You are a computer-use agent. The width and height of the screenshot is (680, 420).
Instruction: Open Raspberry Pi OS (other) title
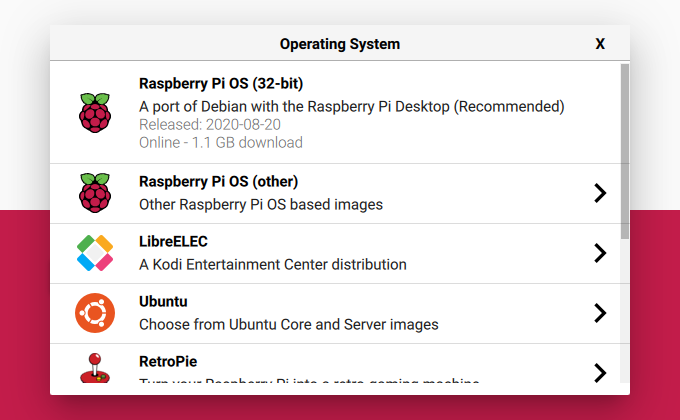[219, 181]
